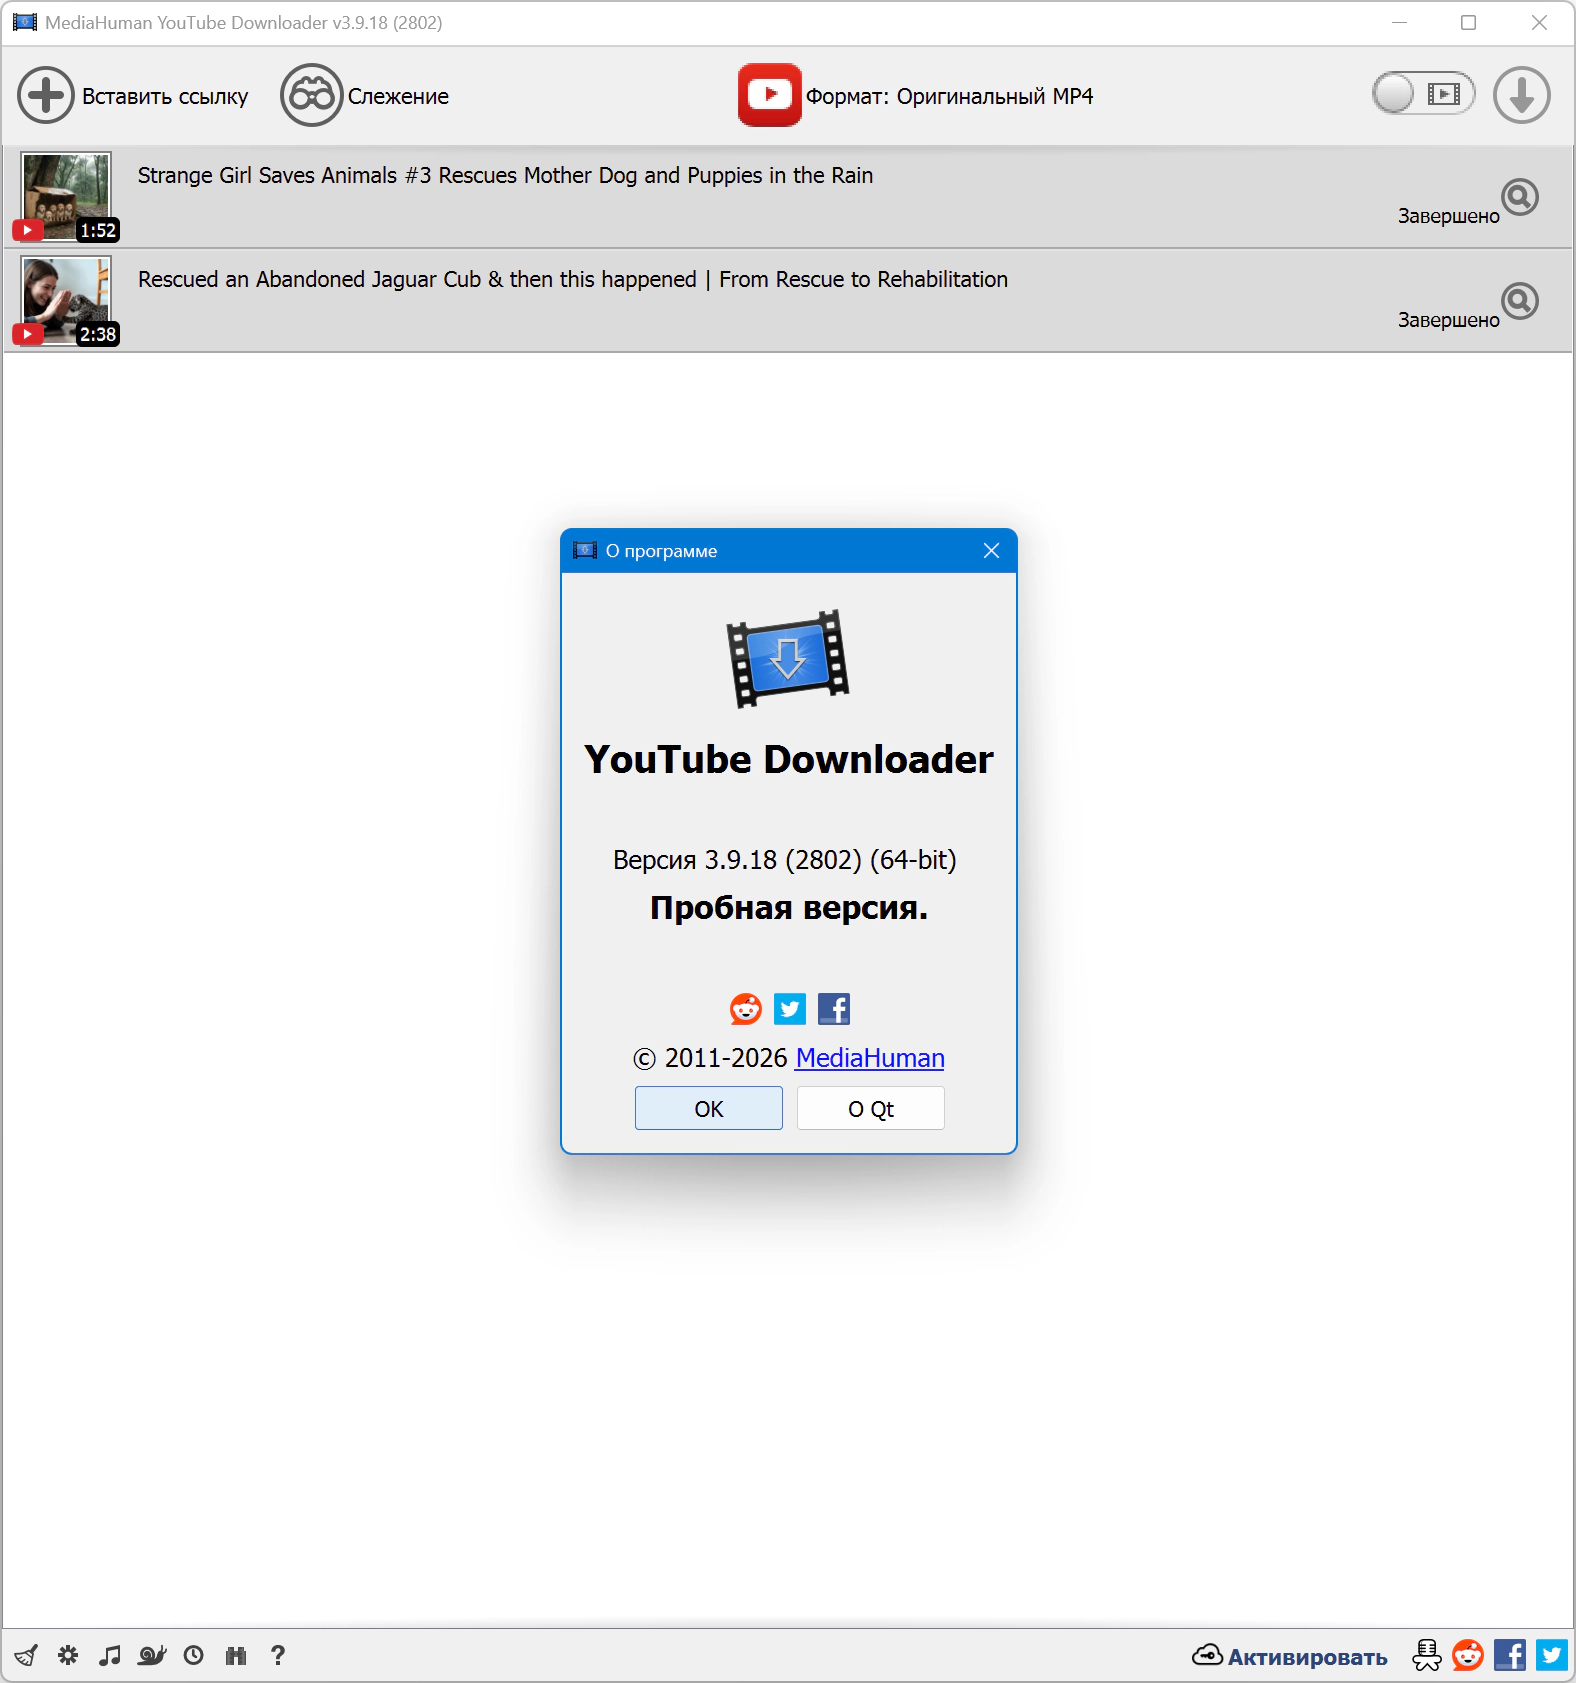The height and width of the screenshot is (1683, 1576).
Task: Select the Strange Girl Saves Animals thumbnail
Action: click(x=66, y=197)
